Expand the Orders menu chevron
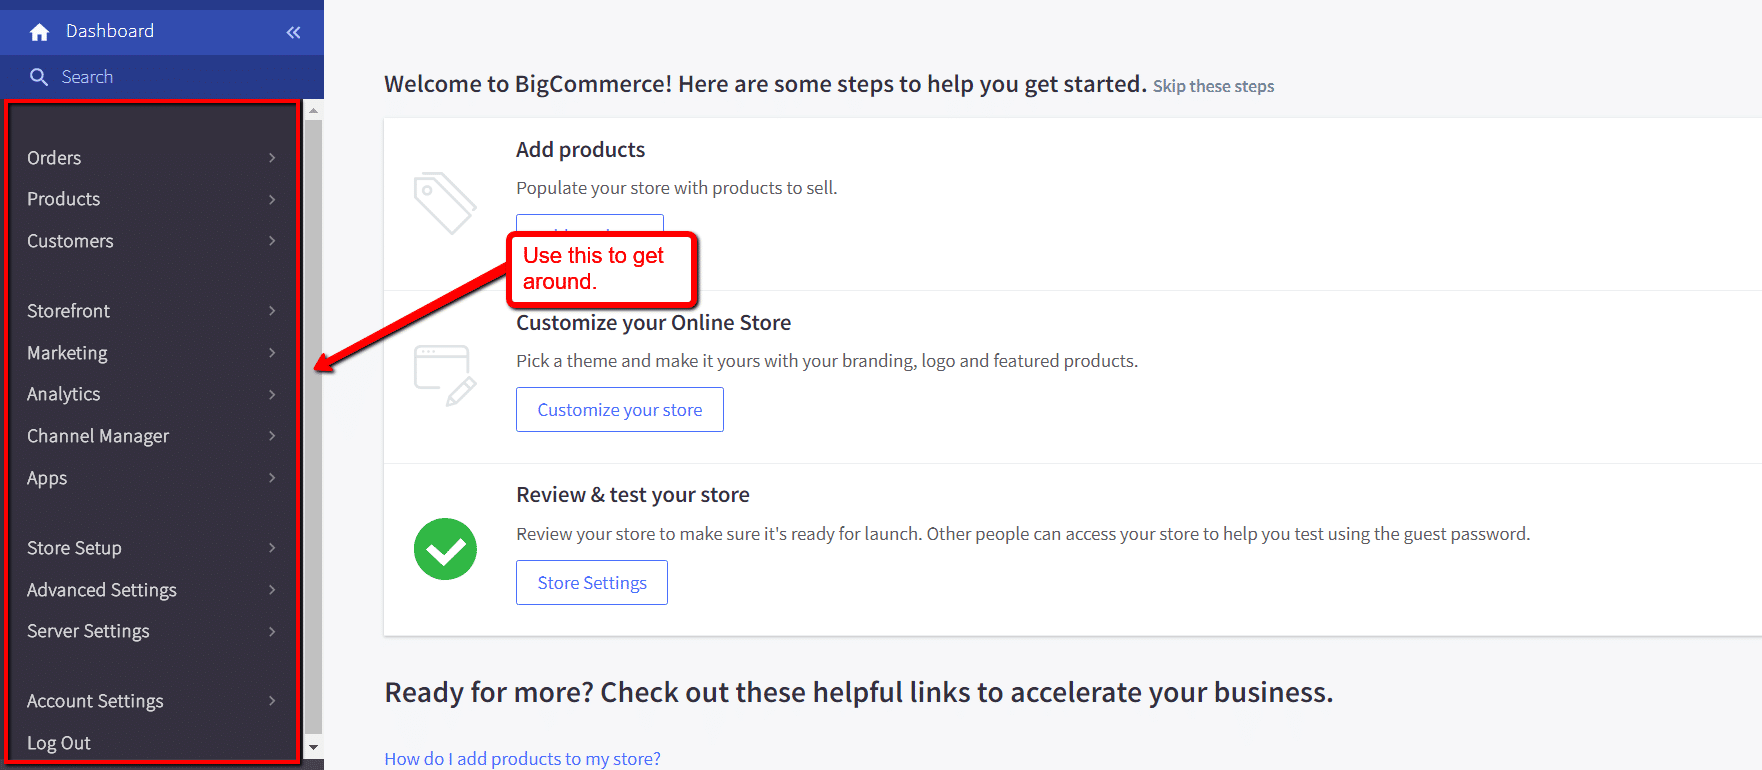 click(x=272, y=158)
